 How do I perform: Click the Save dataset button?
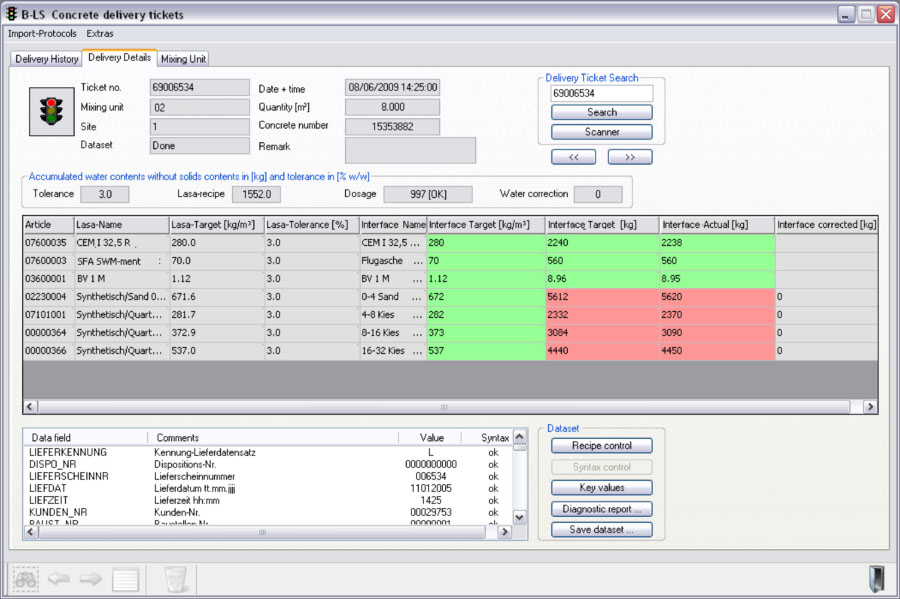coord(602,530)
